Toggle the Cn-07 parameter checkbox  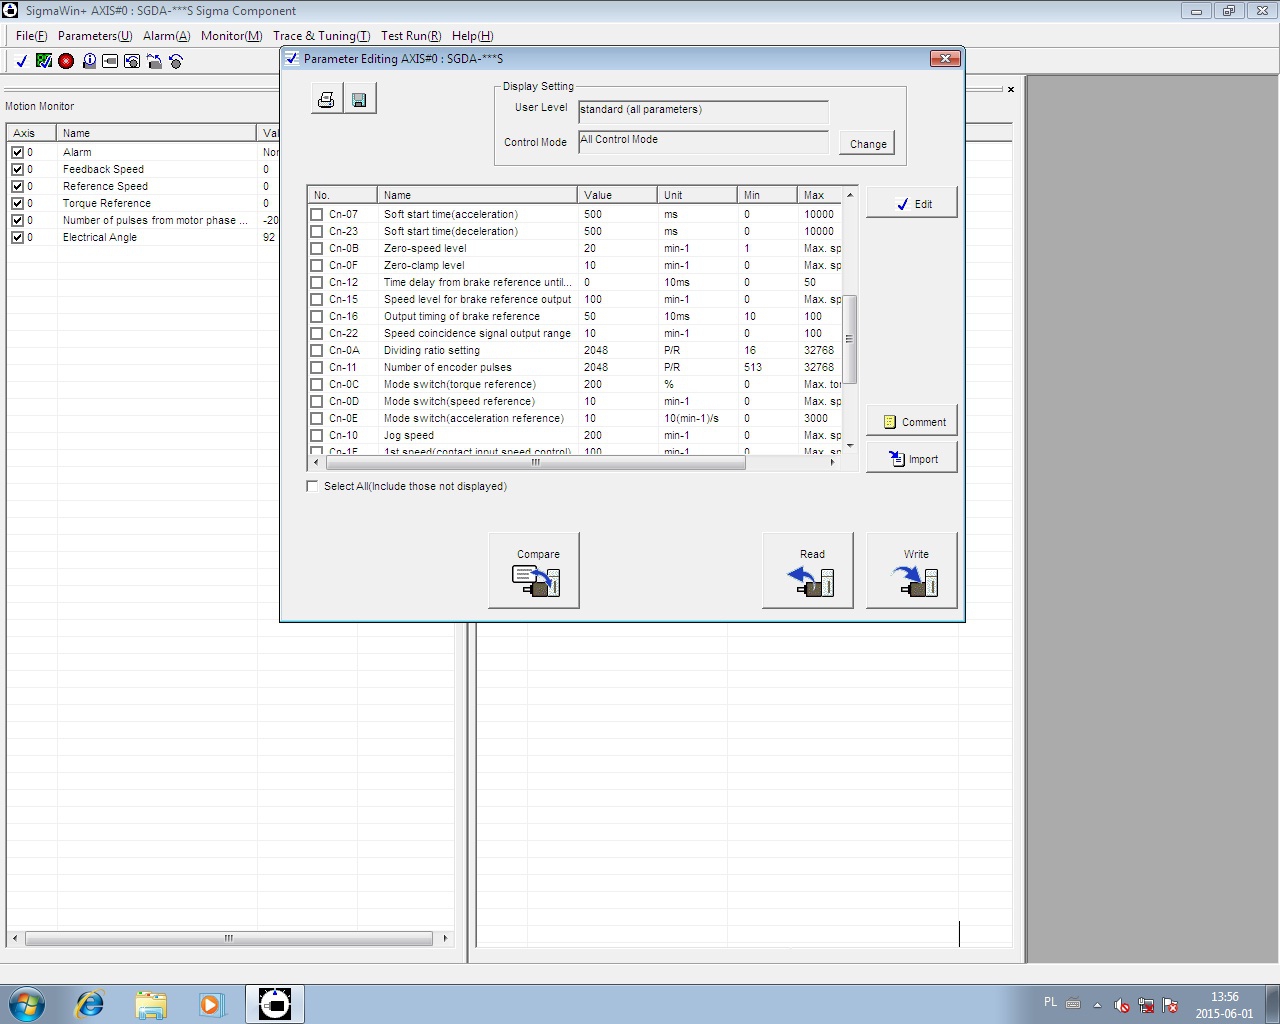click(x=317, y=214)
